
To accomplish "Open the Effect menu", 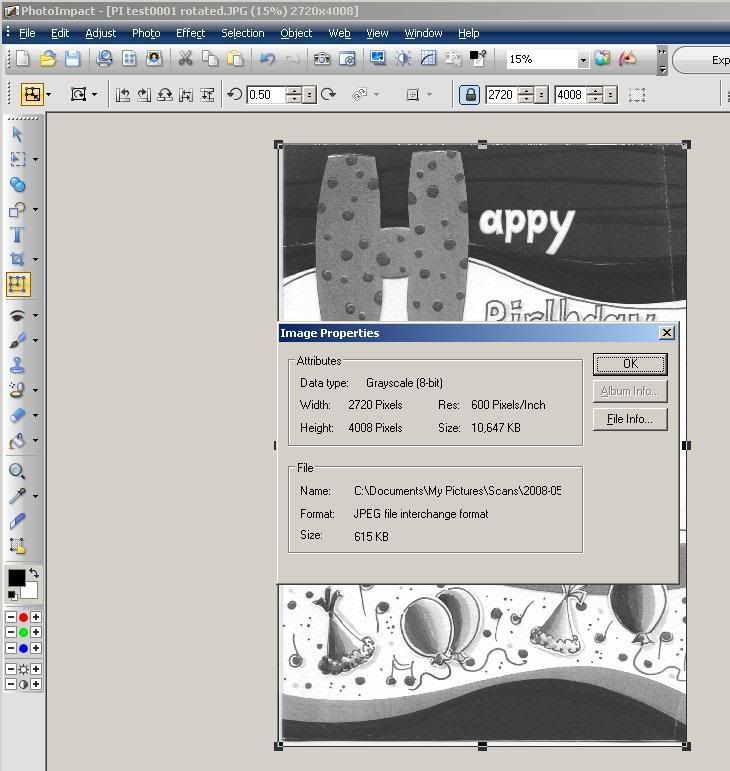I will [190, 33].
